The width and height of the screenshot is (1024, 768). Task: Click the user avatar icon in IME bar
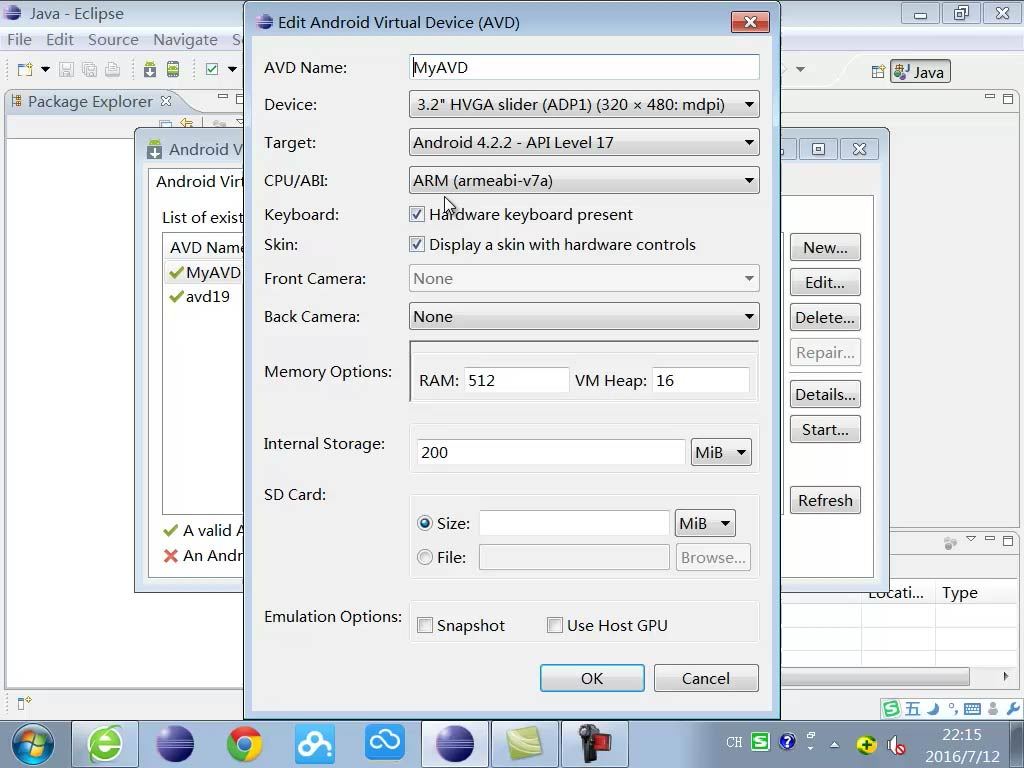pyautogui.click(x=993, y=708)
